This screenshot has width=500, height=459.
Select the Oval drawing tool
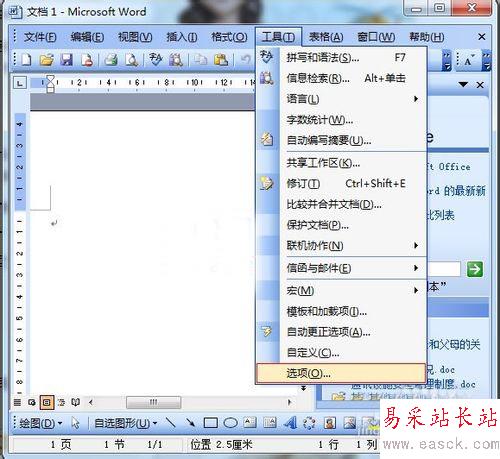pos(230,423)
